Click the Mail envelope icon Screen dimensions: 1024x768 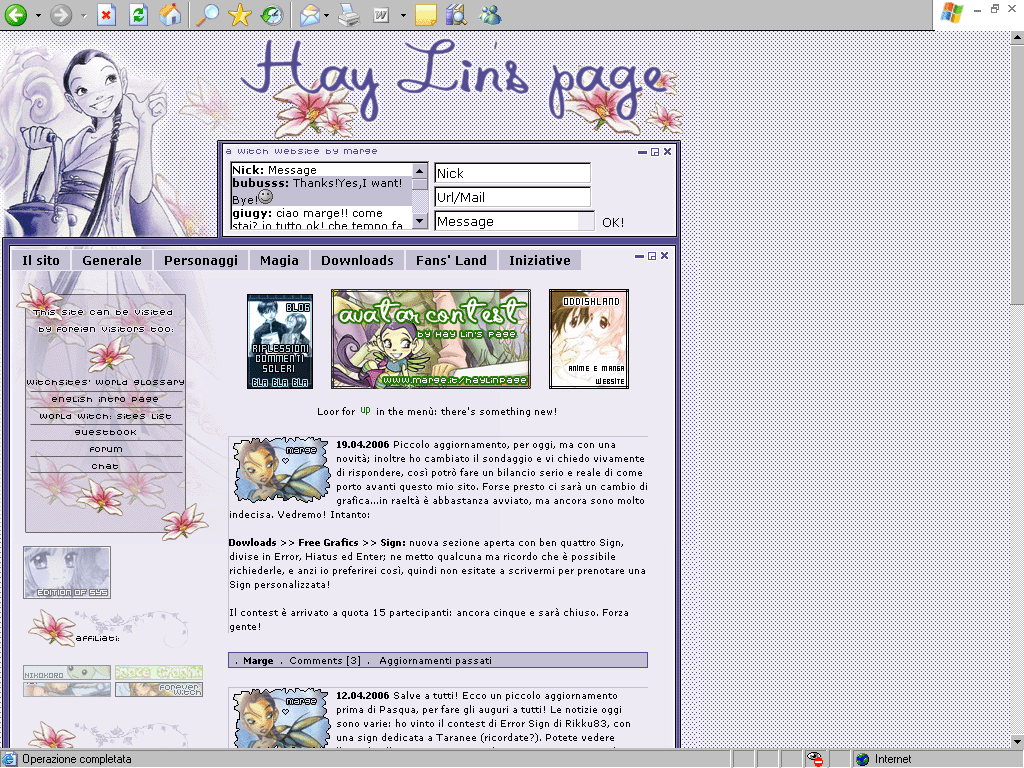click(310, 14)
